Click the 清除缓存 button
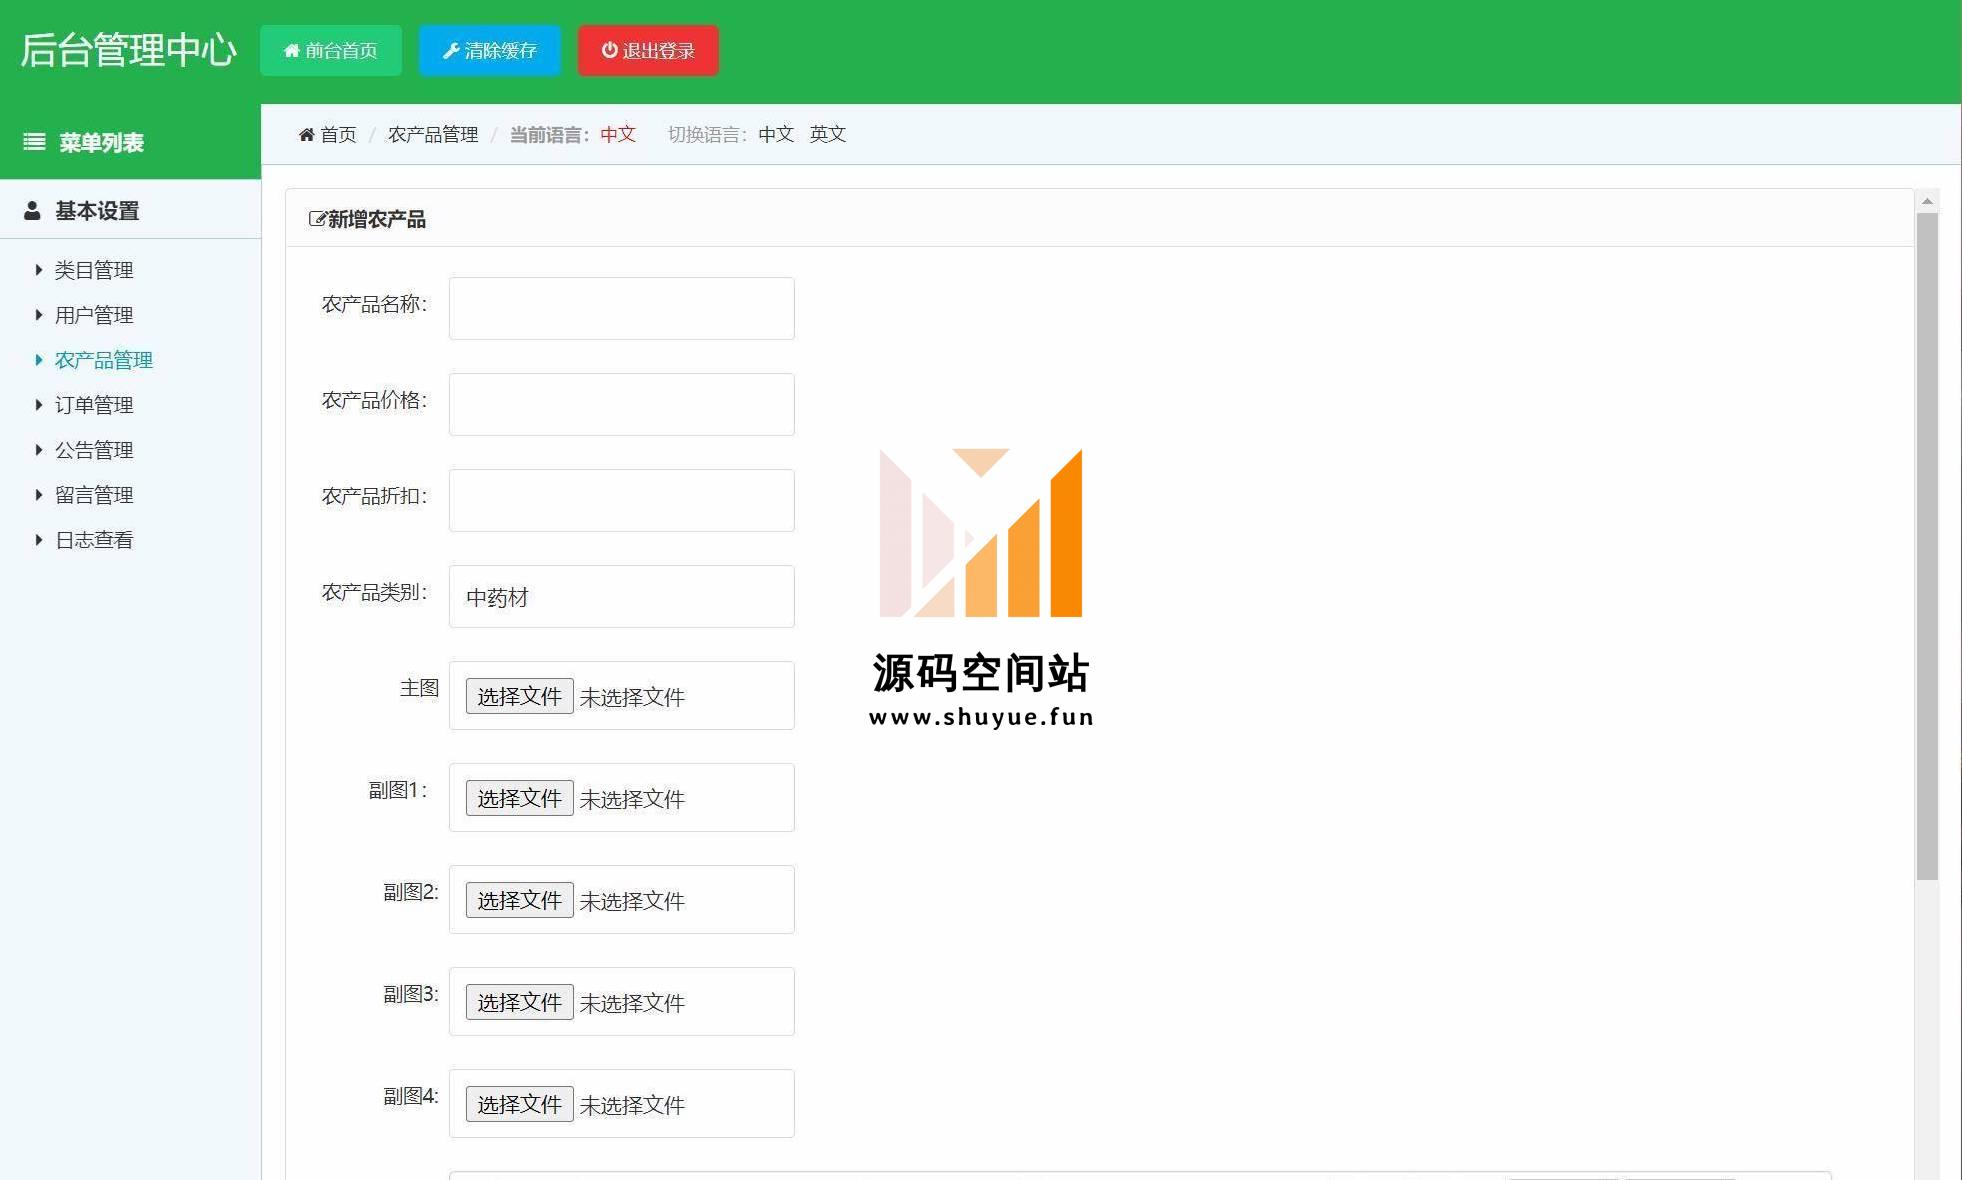The width and height of the screenshot is (1962, 1180). click(490, 50)
